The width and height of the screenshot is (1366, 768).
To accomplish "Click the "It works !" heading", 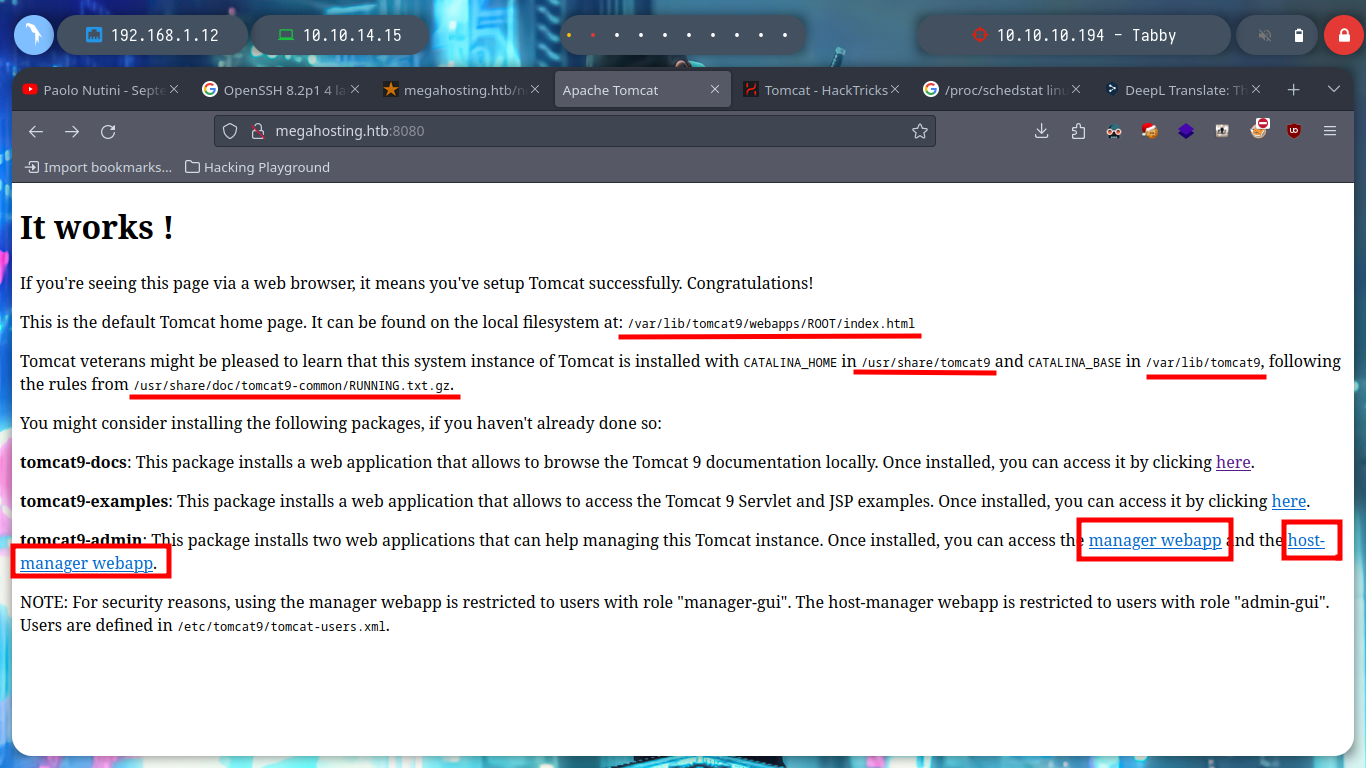I will 97,227.
